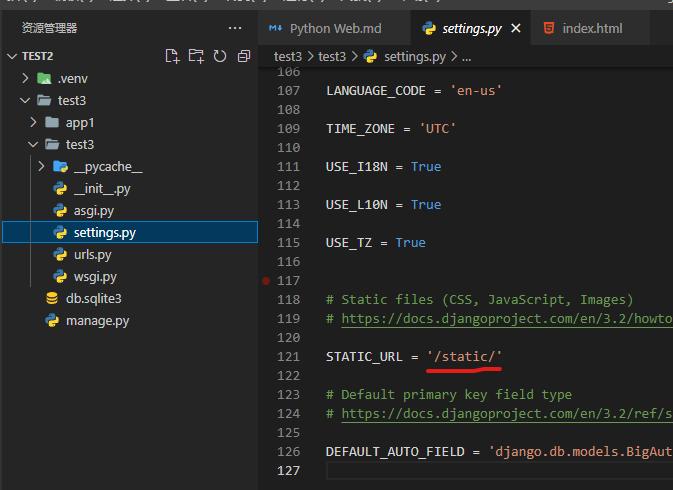Click the Python icon beside wsgi.py

[x=60, y=276]
